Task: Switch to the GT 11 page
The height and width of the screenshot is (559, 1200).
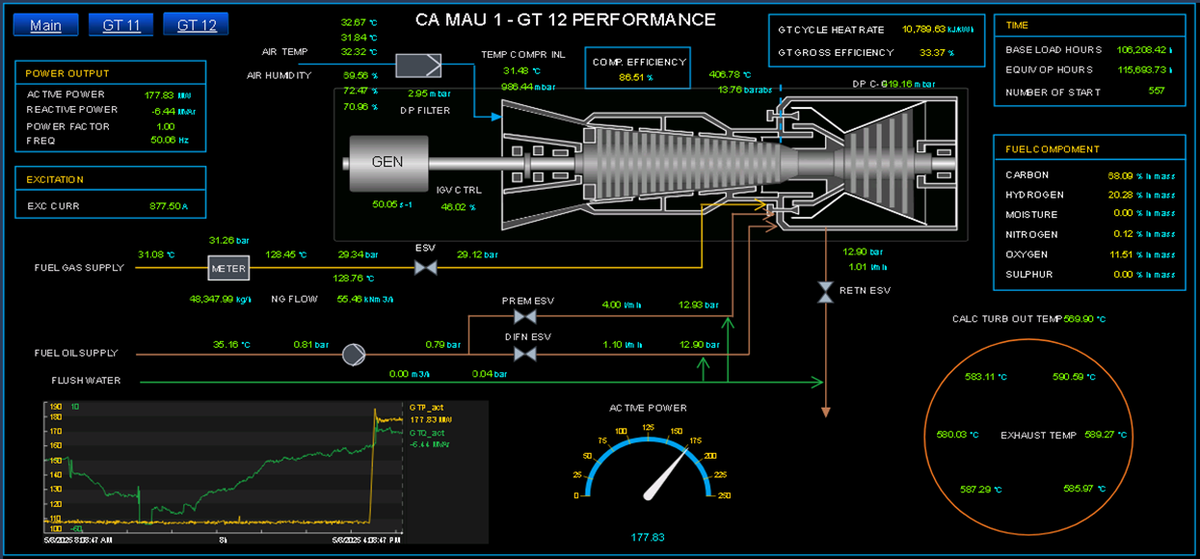Action: pos(121,25)
